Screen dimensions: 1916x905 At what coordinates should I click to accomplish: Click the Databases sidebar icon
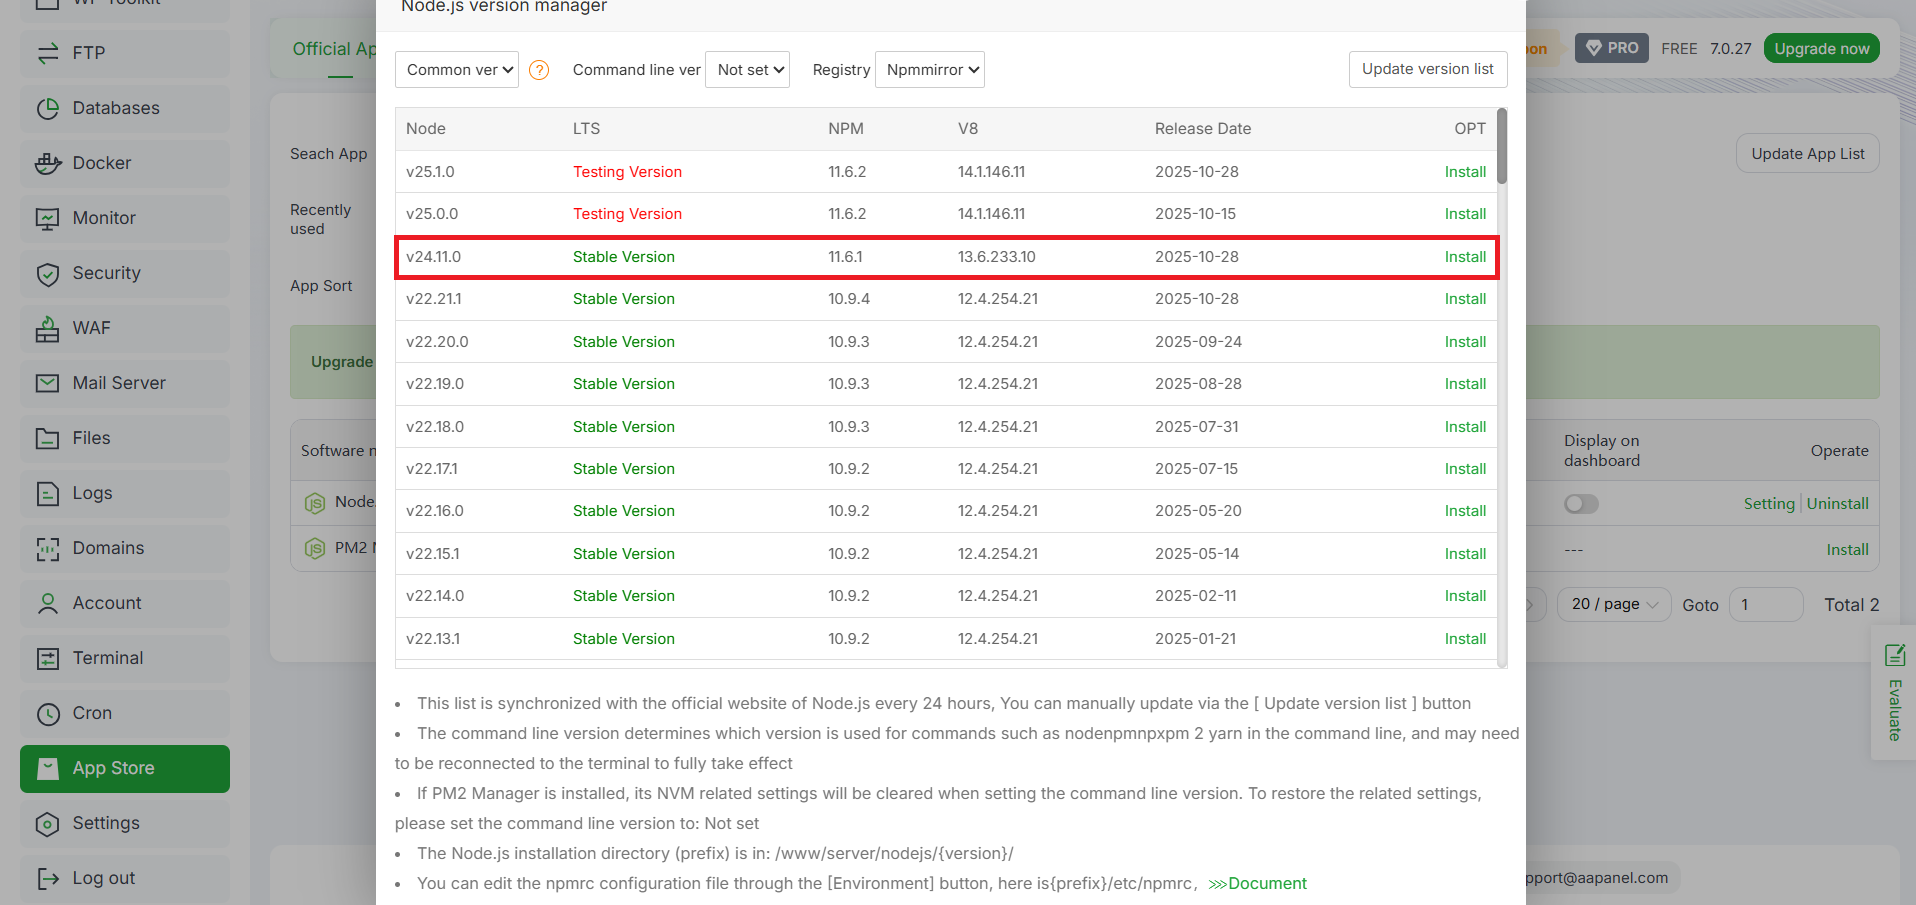pyautogui.click(x=47, y=108)
